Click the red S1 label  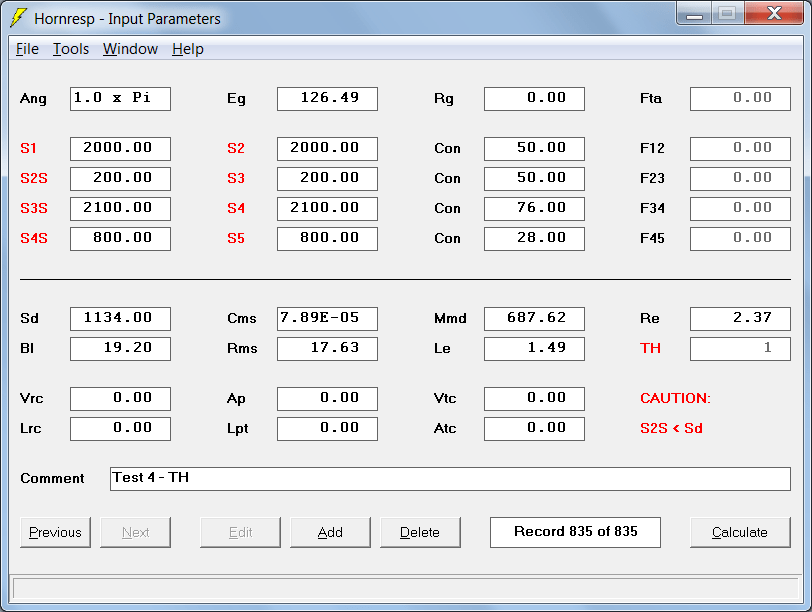(28, 149)
